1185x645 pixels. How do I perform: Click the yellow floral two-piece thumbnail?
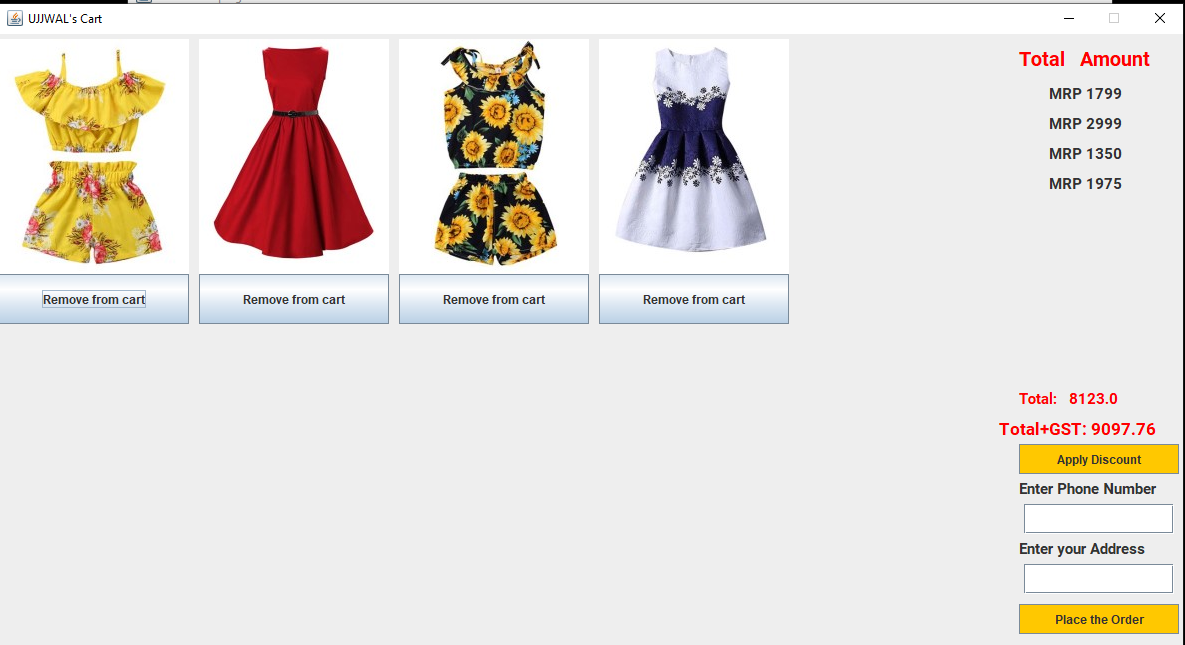click(x=94, y=155)
